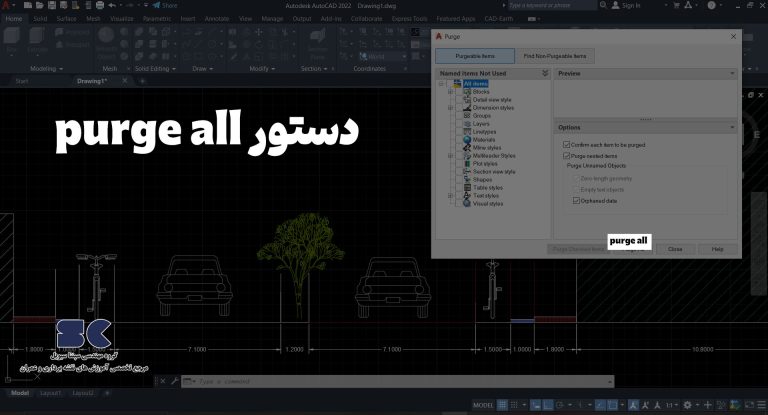Viewport: 768px width, 415px height.
Task: Click the new drawing tab plus button
Action: [x=143, y=81]
